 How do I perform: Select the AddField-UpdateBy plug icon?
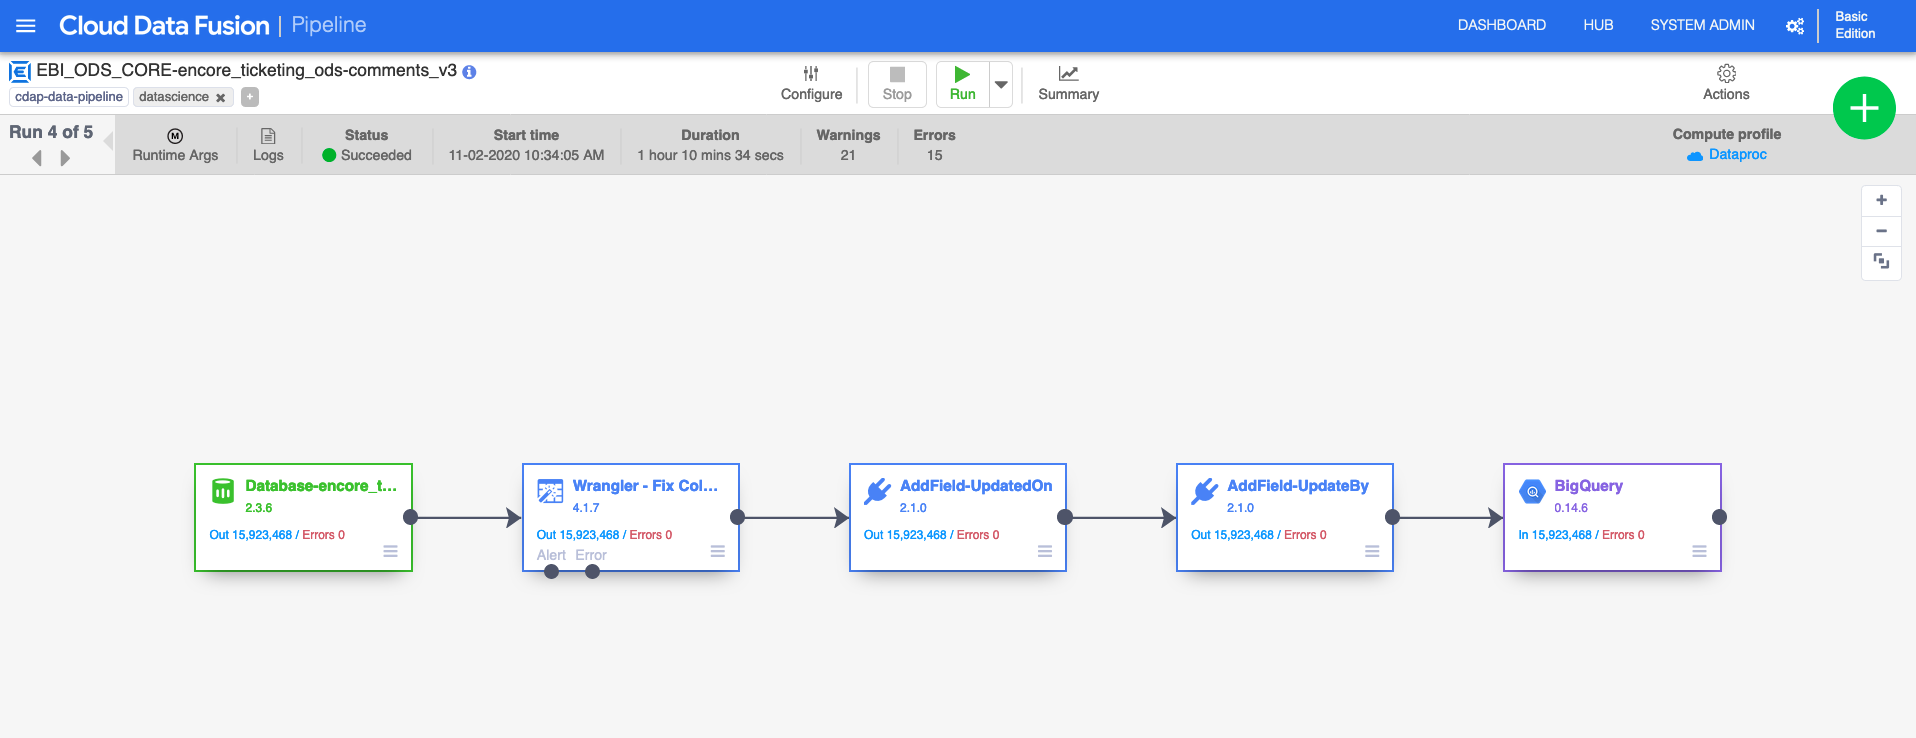[1204, 491]
